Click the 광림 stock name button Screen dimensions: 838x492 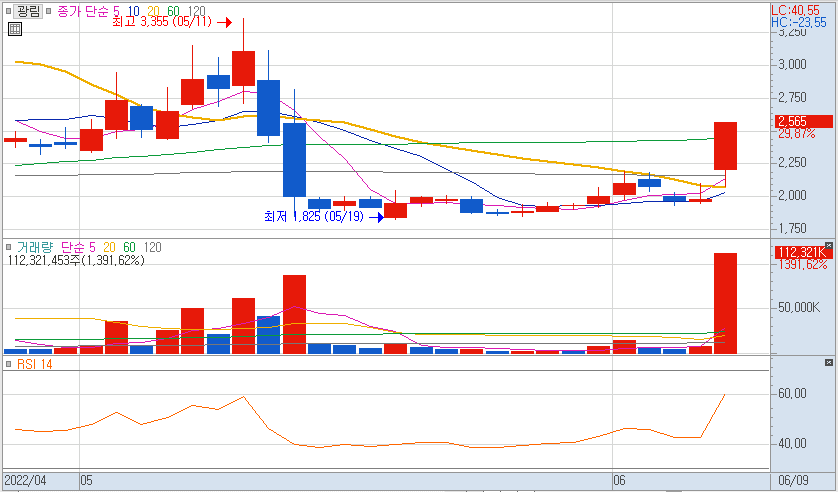click(29, 11)
